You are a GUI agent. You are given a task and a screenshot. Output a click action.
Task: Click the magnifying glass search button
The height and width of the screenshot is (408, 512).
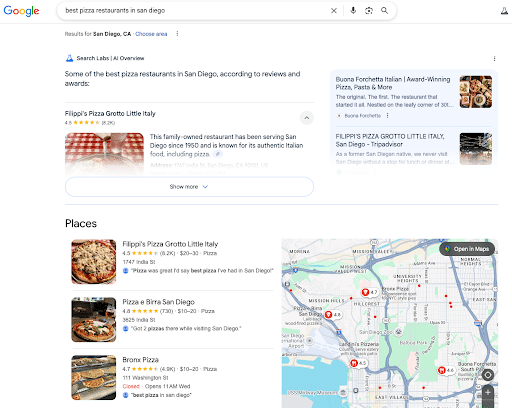384,11
